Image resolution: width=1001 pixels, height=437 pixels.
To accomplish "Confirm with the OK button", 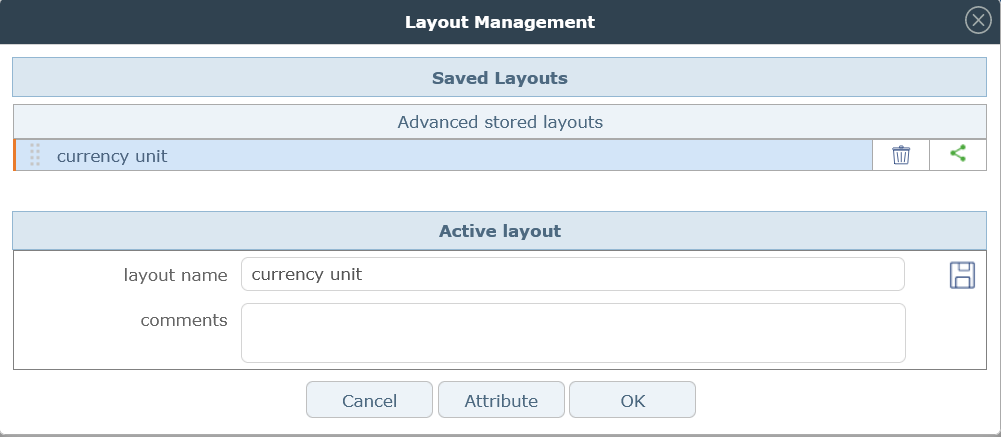I will coord(632,401).
